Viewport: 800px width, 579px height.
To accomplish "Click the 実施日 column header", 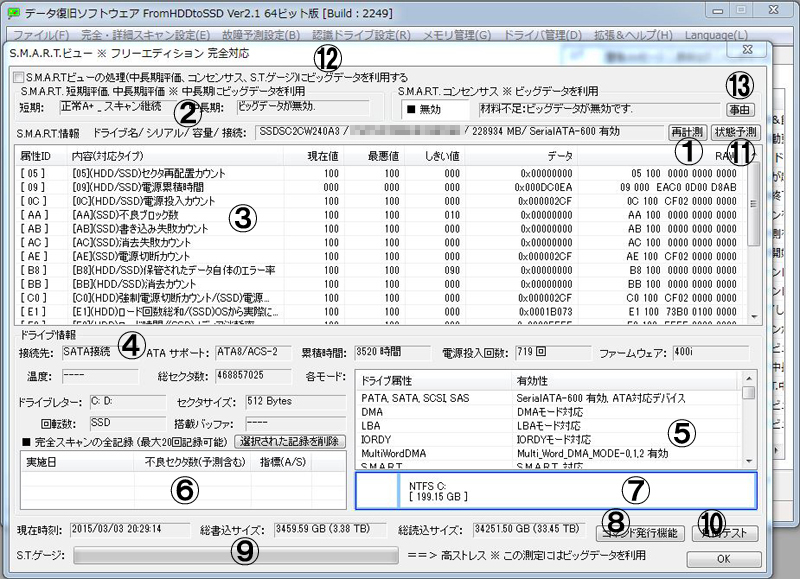I will pyautogui.click(x=78, y=462).
